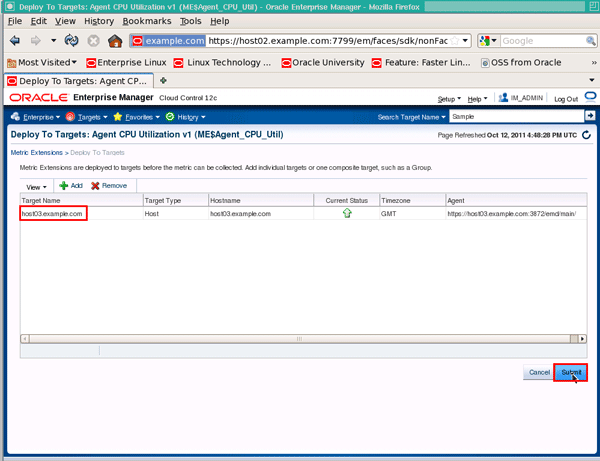Open the Enterprise Linux bookmark
Screen dimensions: 600x461
point(126,62)
